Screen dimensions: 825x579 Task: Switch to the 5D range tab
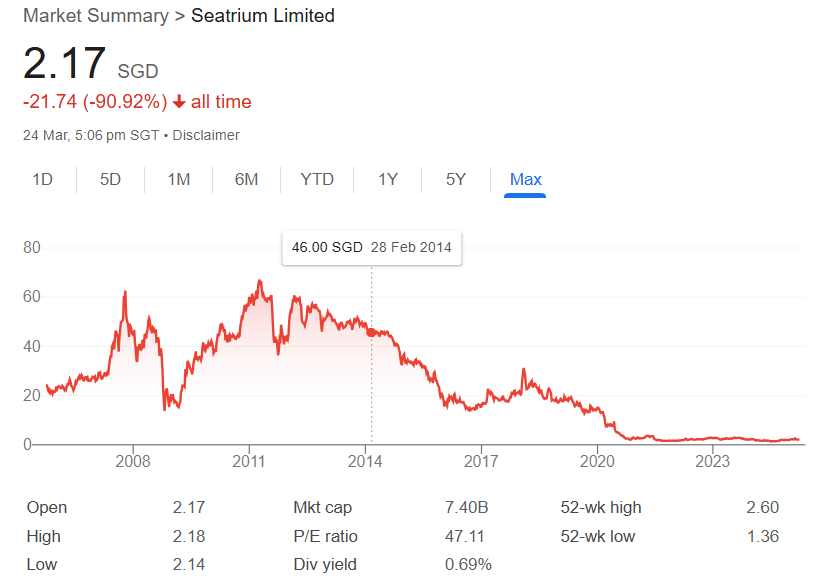[110, 180]
